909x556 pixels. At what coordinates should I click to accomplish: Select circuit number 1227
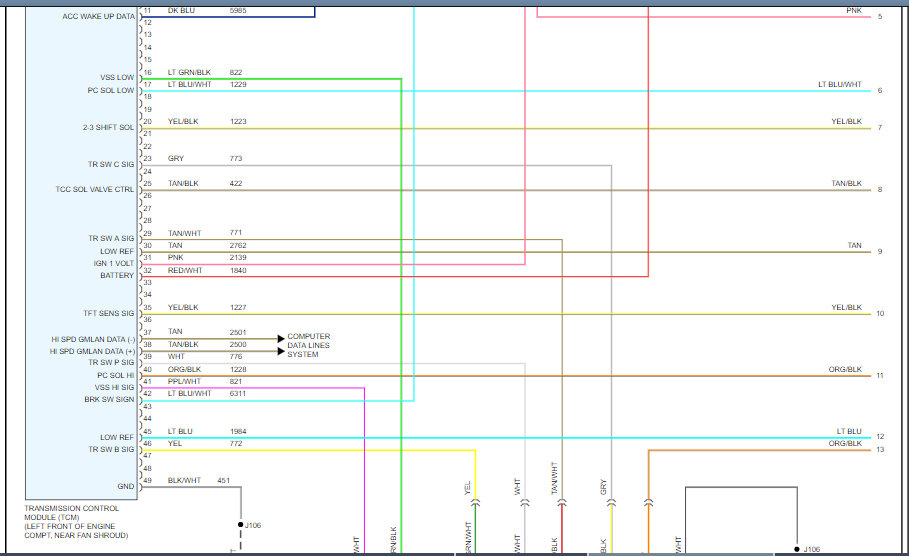[238, 307]
